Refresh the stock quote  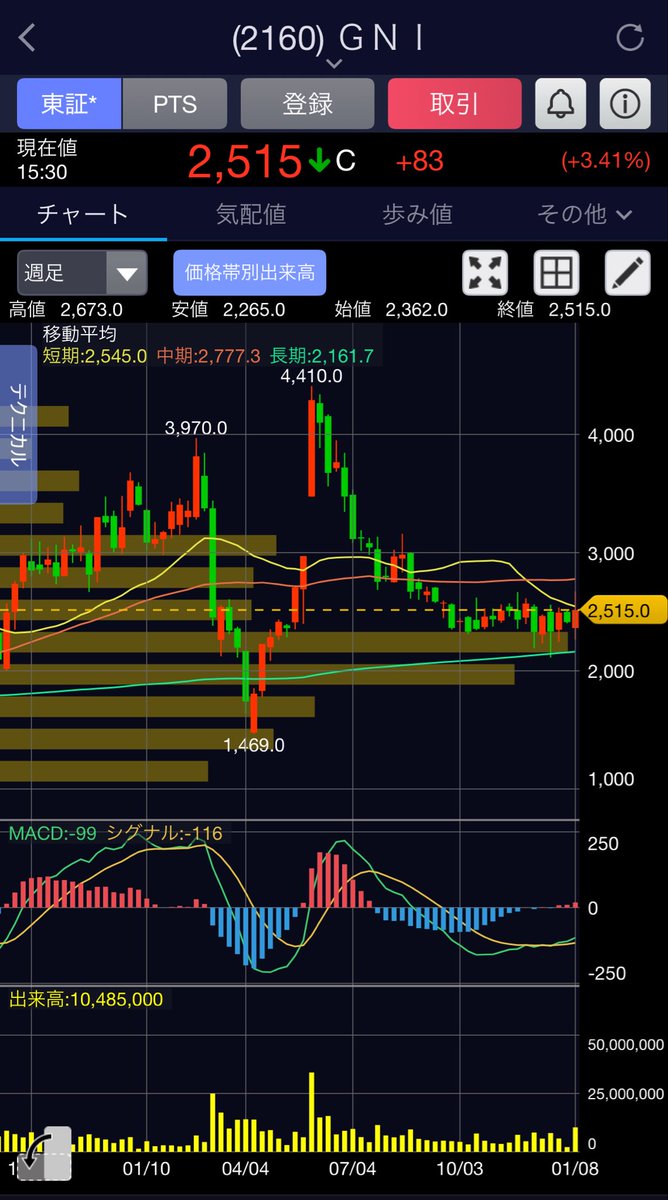[630, 39]
